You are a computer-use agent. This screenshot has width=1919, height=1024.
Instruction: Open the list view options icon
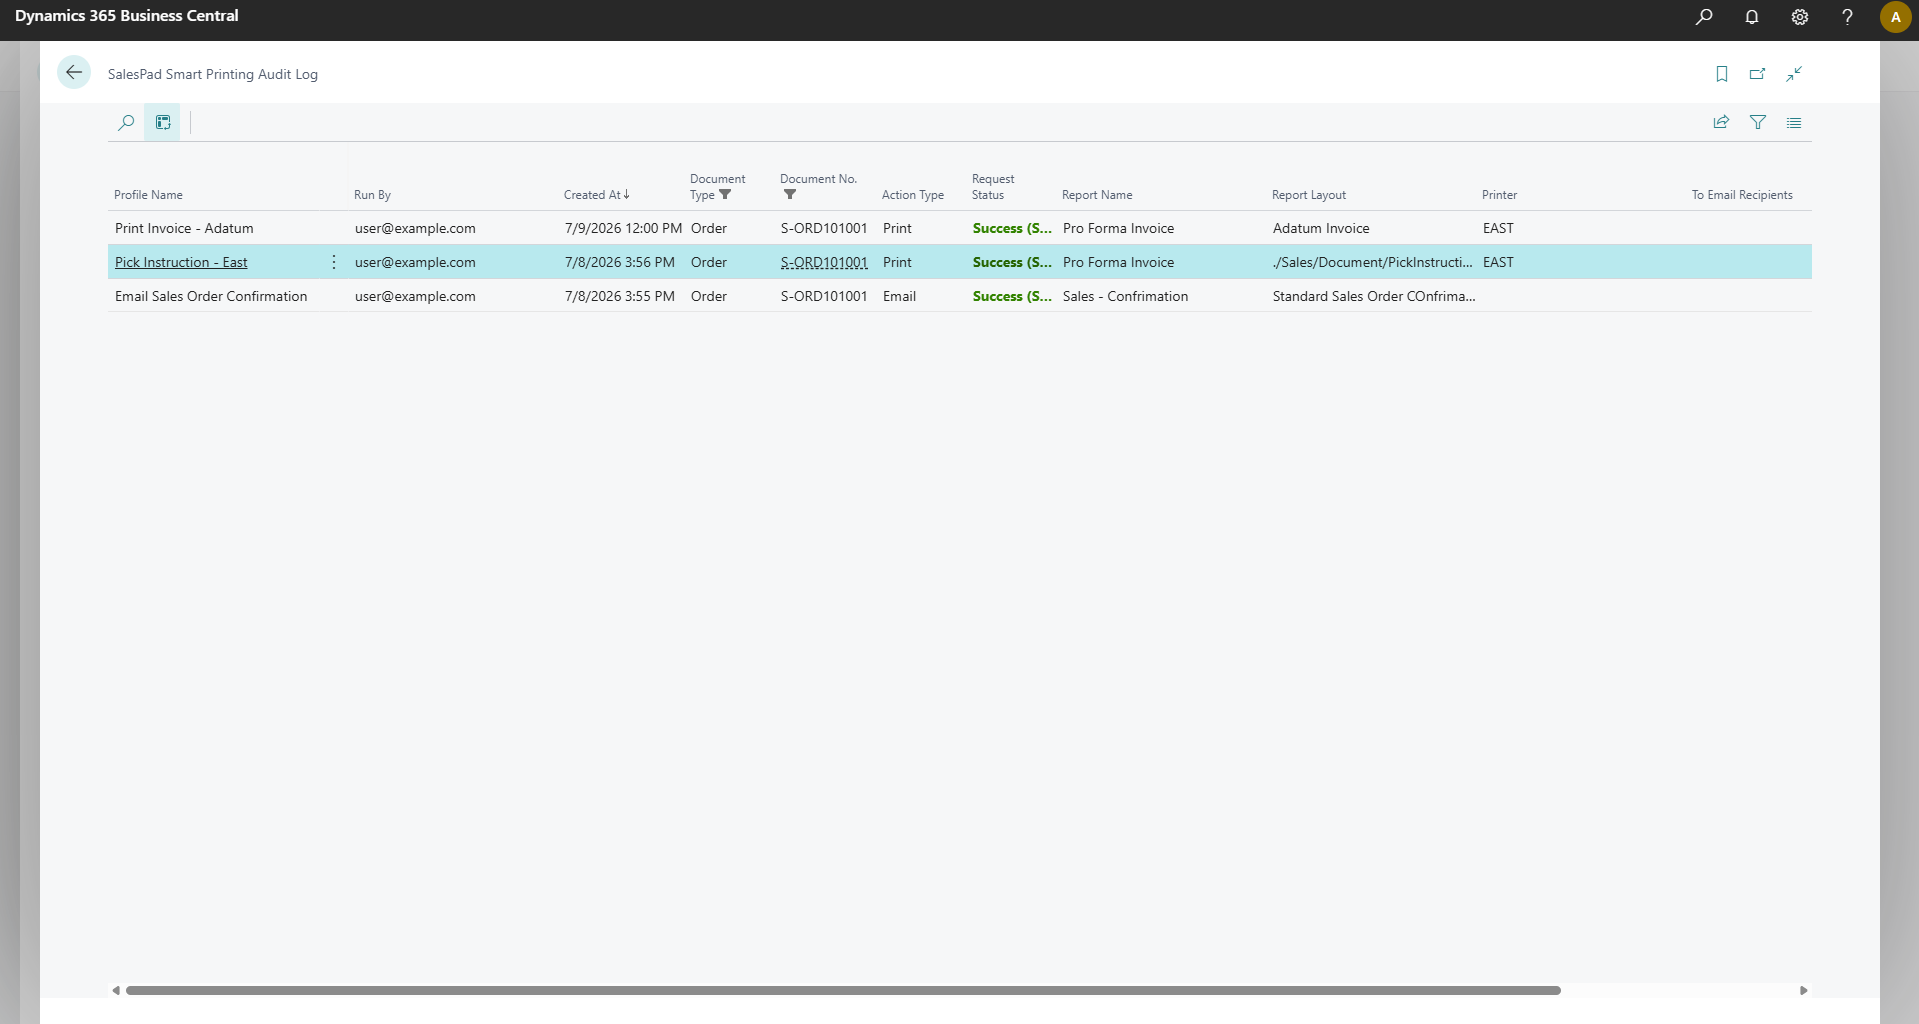click(x=1794, y=123)
